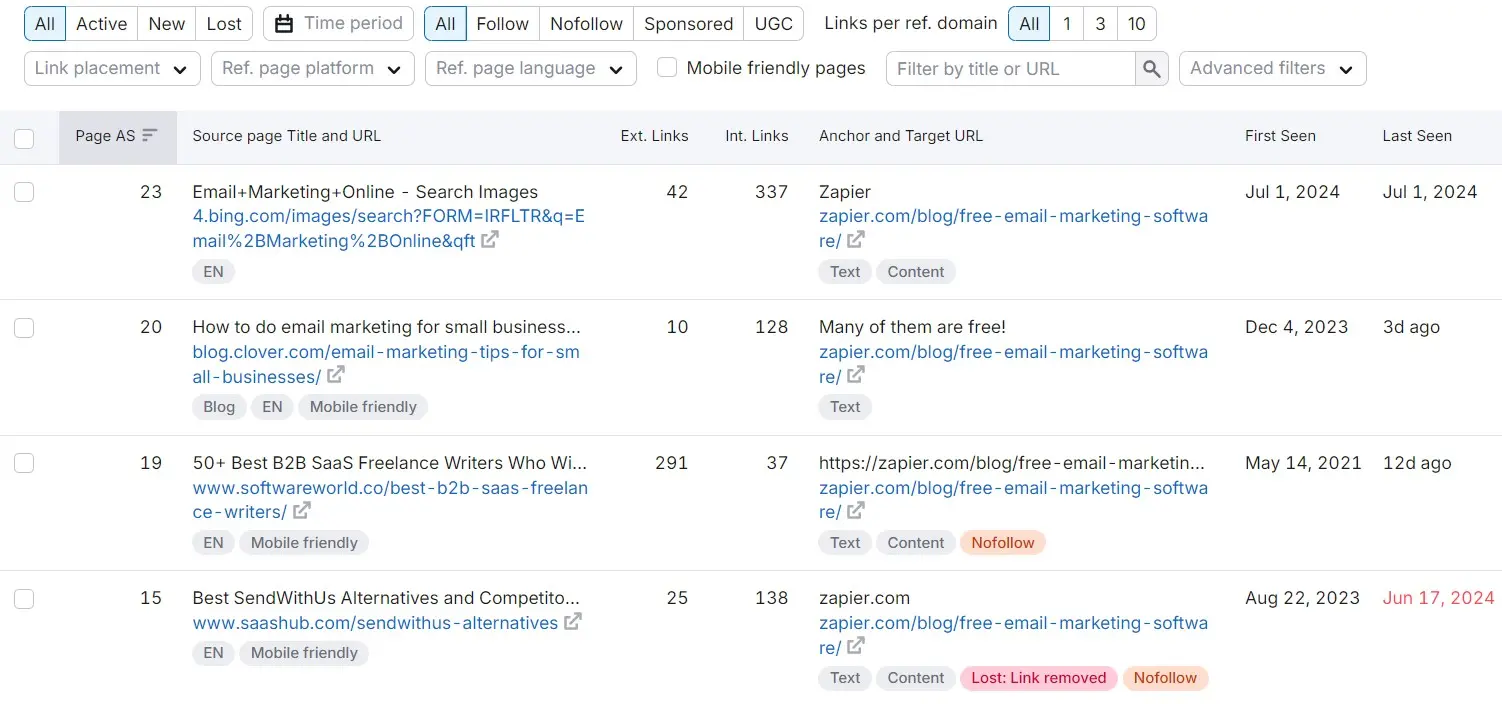Open zapier.com target URL in saashub row
Screen dimensions: 1502x704
[1013, 634]
